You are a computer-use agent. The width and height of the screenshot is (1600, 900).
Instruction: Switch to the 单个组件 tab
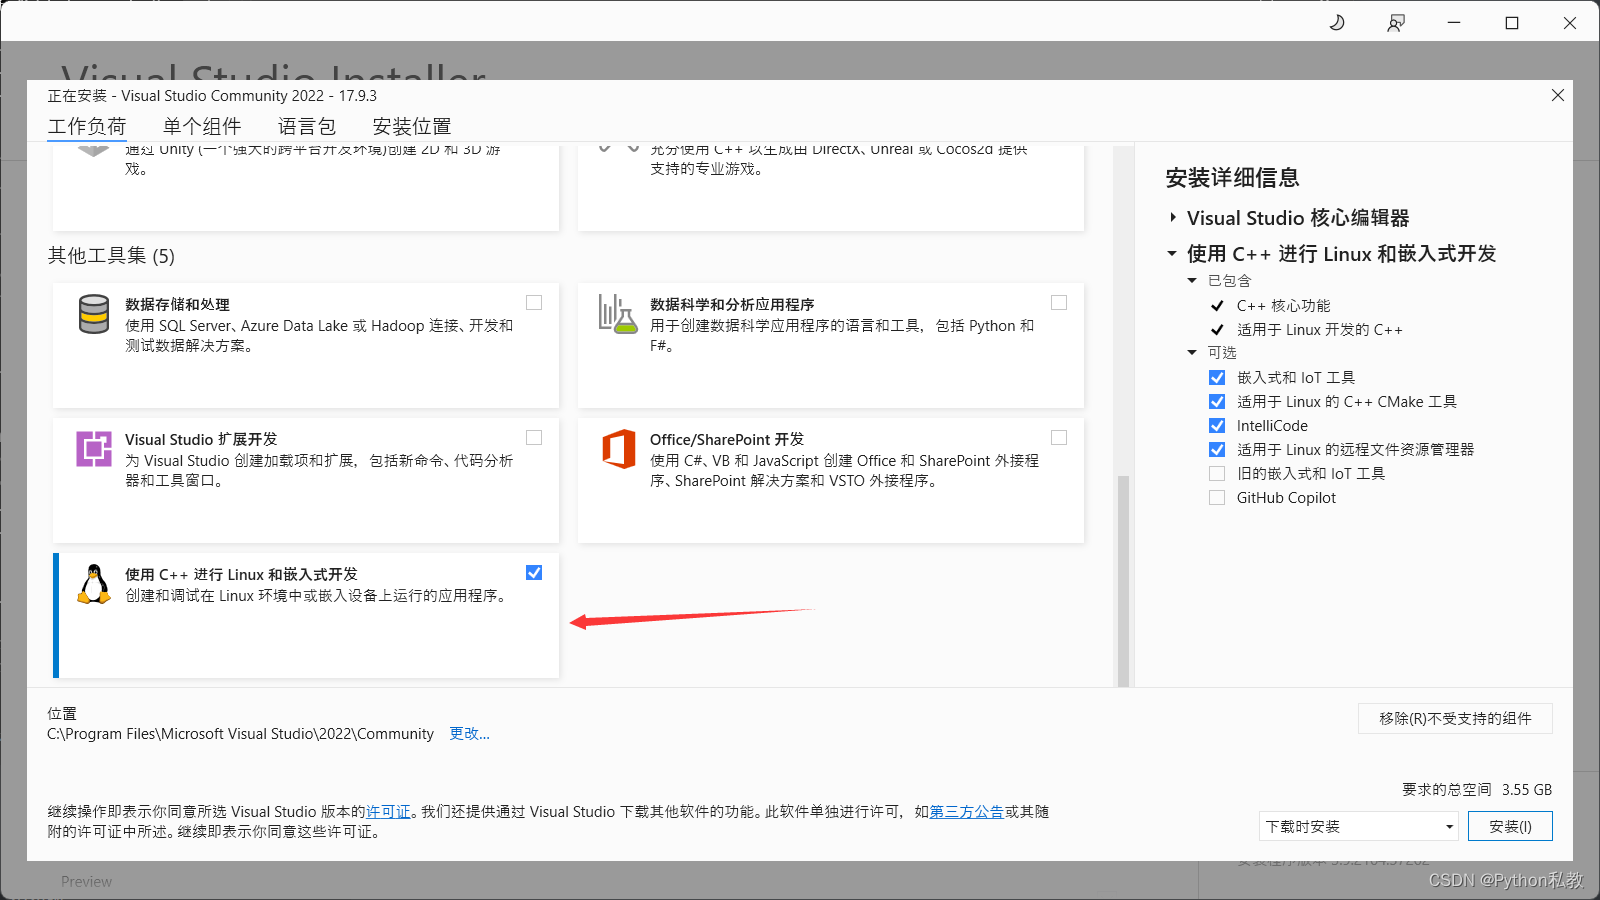pyautogui.click(x=202, y=126)
